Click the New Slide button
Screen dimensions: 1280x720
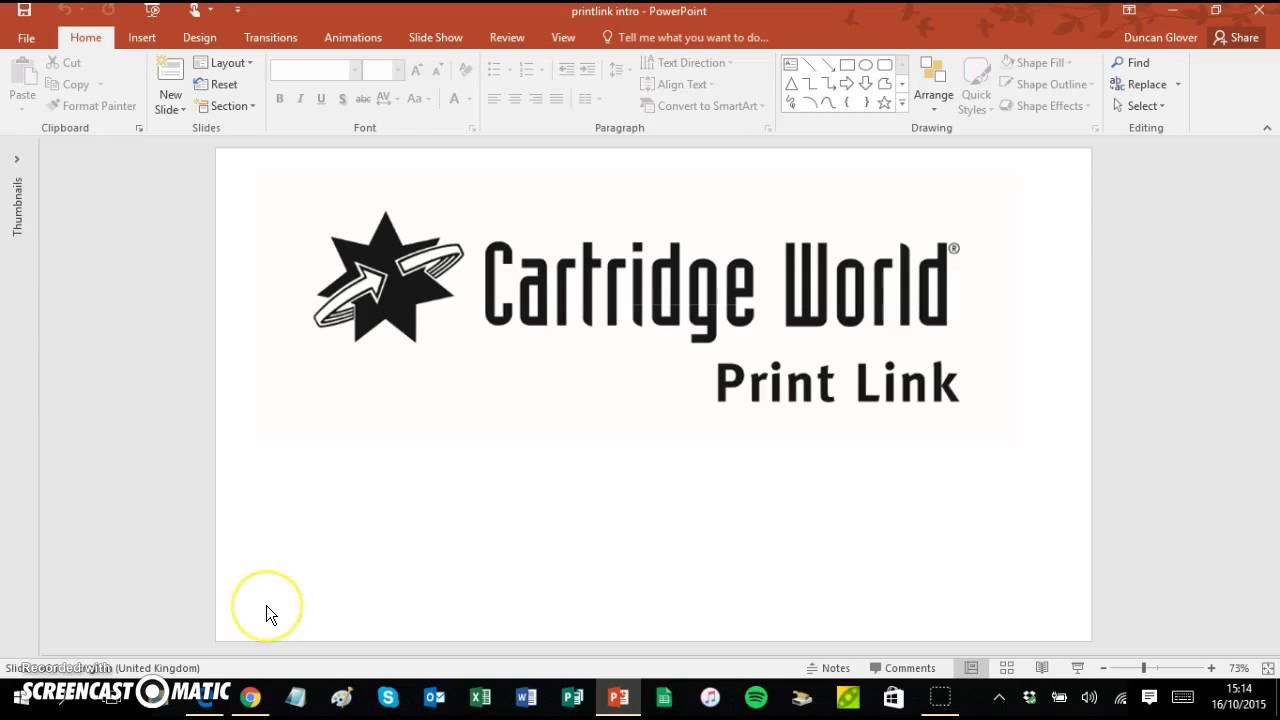pos(170,86)
